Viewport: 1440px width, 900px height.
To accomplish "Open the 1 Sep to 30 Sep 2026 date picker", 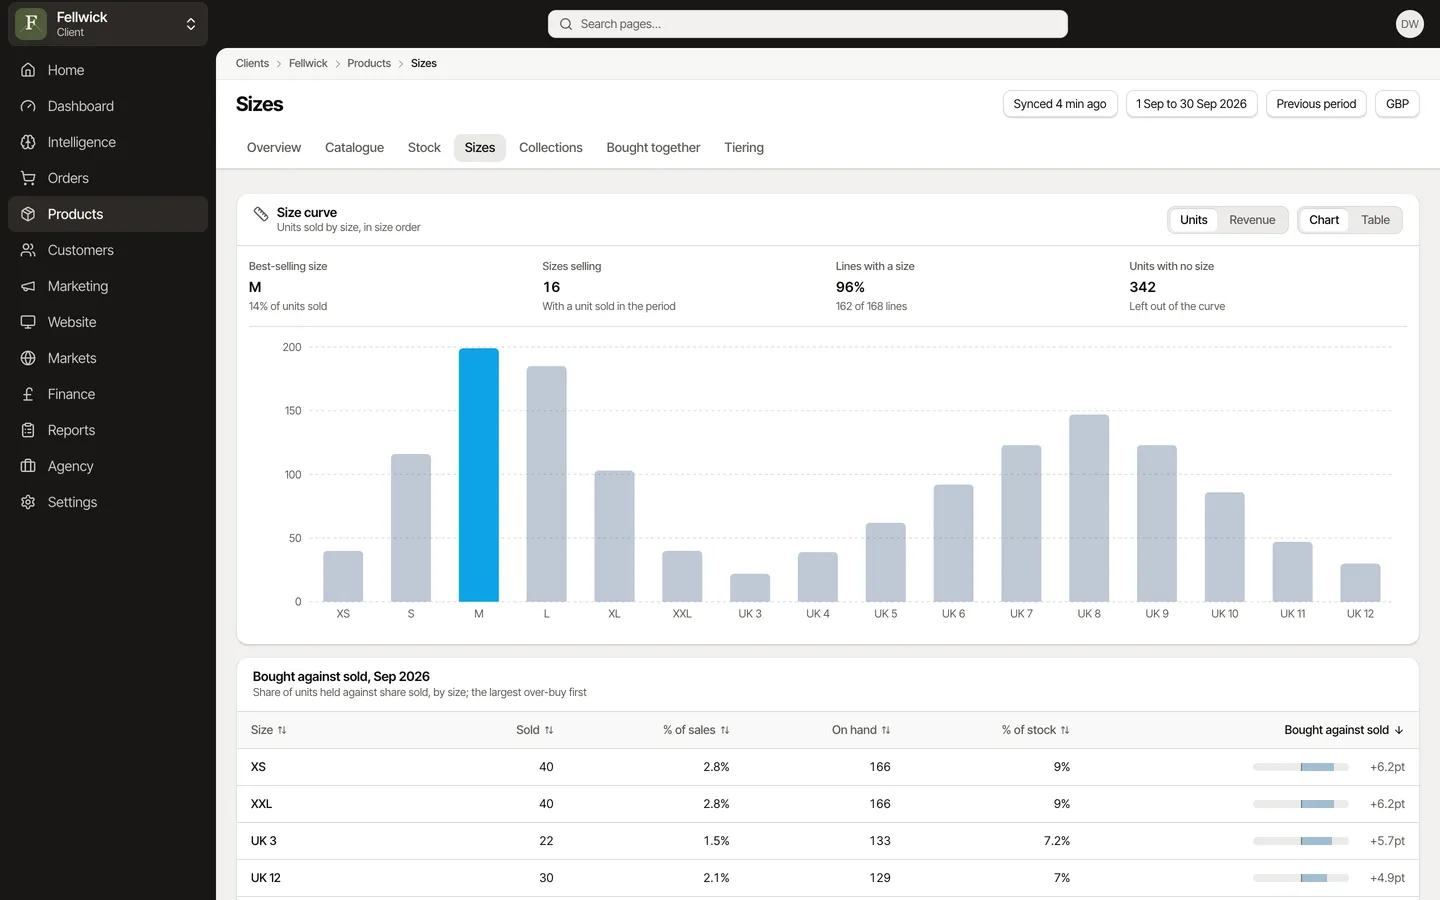I will (1191, 104).
